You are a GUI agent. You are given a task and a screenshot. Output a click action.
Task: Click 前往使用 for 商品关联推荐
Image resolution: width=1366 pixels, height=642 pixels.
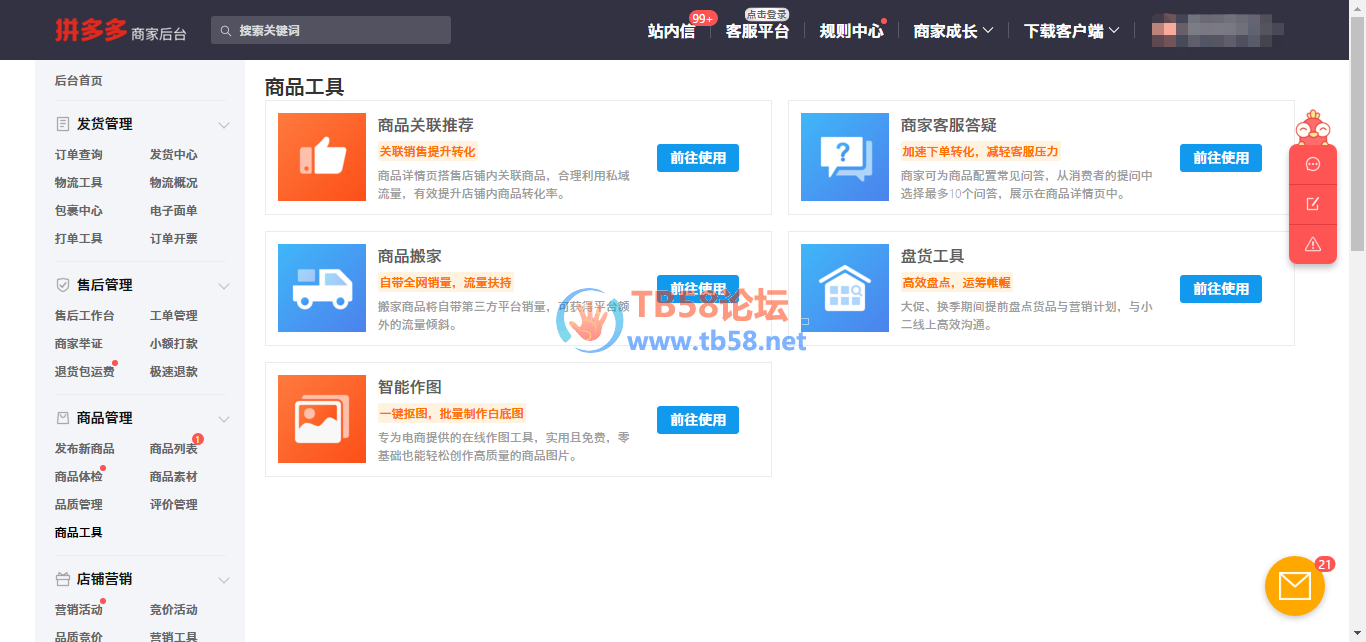coord(698,158)
